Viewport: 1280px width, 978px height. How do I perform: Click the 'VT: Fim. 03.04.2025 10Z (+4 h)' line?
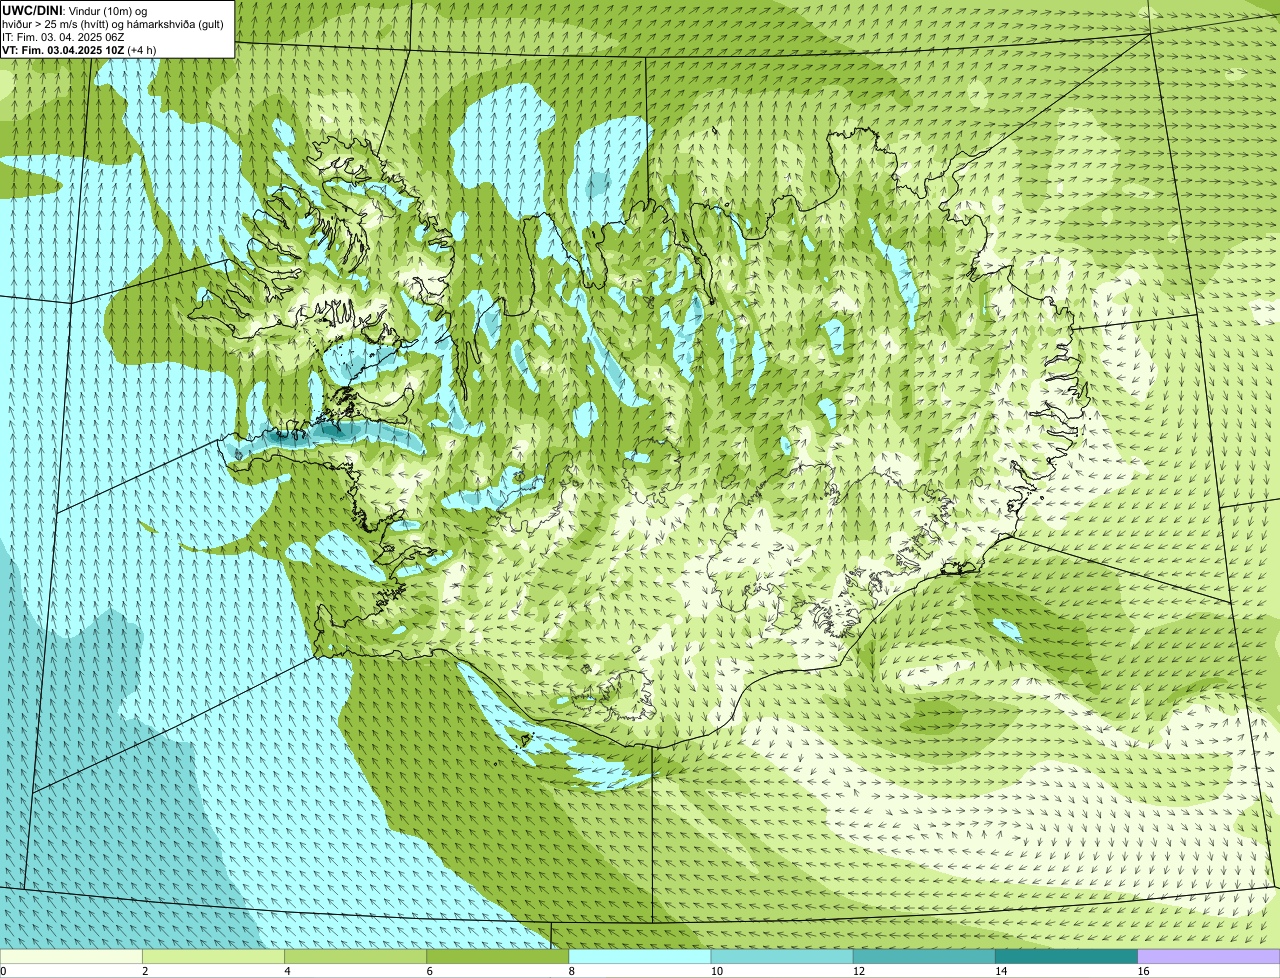[78, 50]
